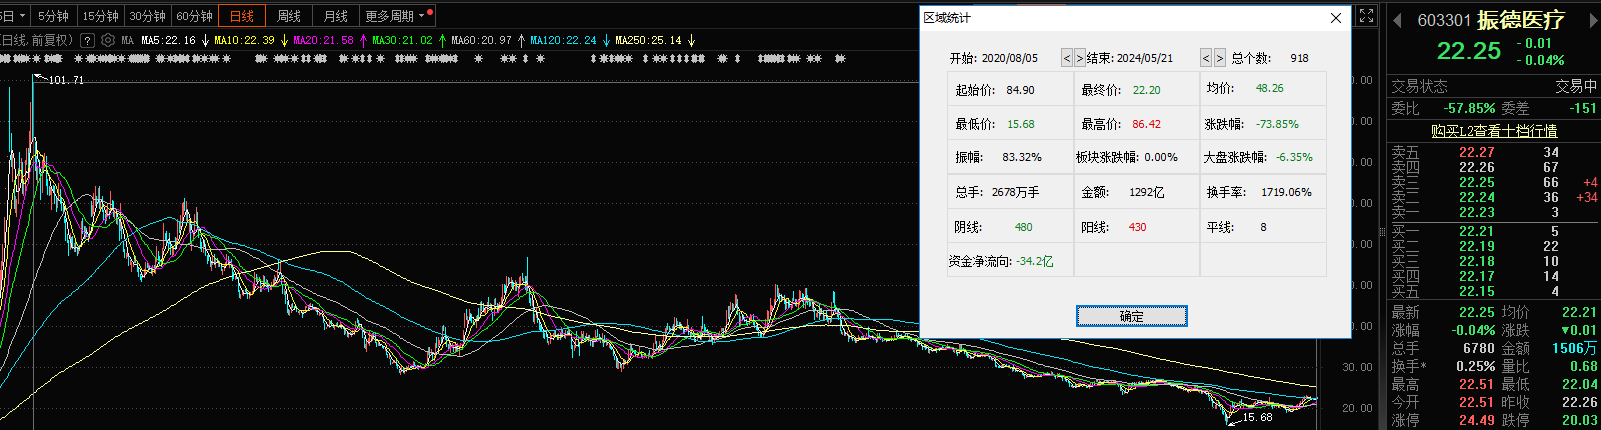Go to next stock with right arrow
The height and width of the screenshot is (430, 1601).
pos(1585,21)
